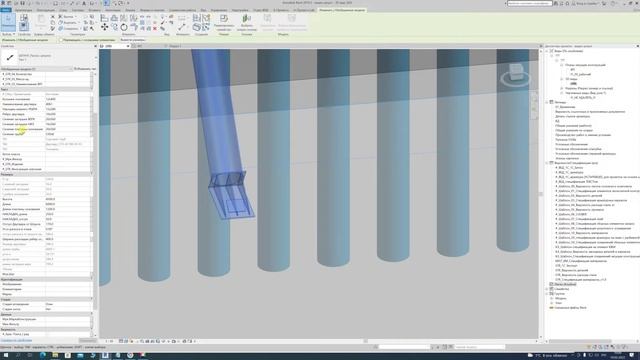Select '{3D}' view in project browser
The height and width of the screenshot is (360, 640).
tap(573, 84)
